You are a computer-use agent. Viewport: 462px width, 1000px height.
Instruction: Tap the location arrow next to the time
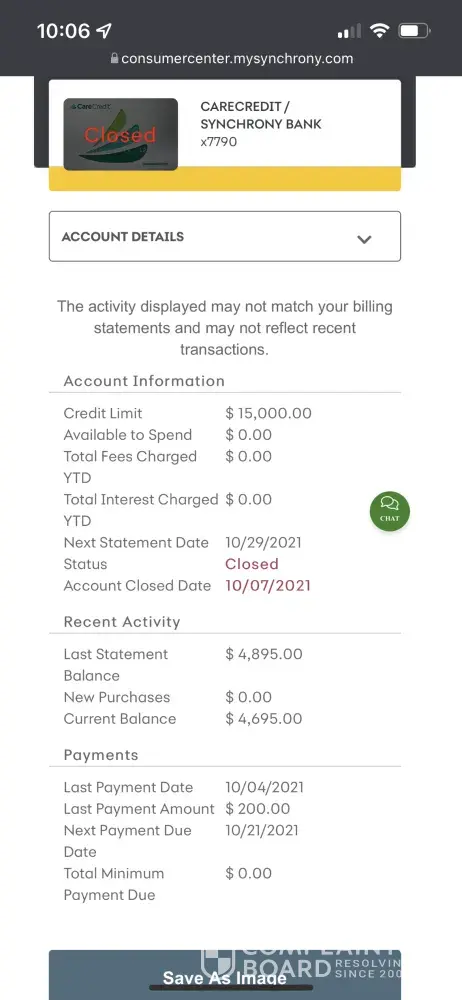(103, 31)
